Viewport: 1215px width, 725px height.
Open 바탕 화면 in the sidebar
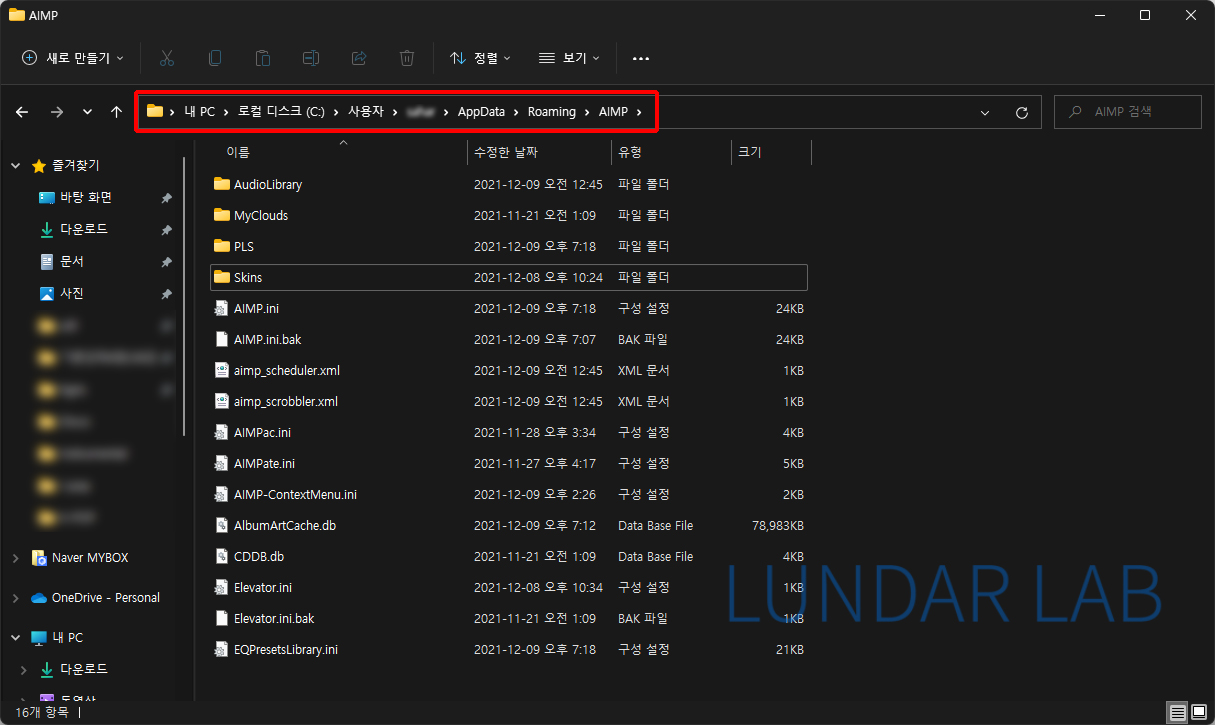pyautogui.click(x=85, y=198)
